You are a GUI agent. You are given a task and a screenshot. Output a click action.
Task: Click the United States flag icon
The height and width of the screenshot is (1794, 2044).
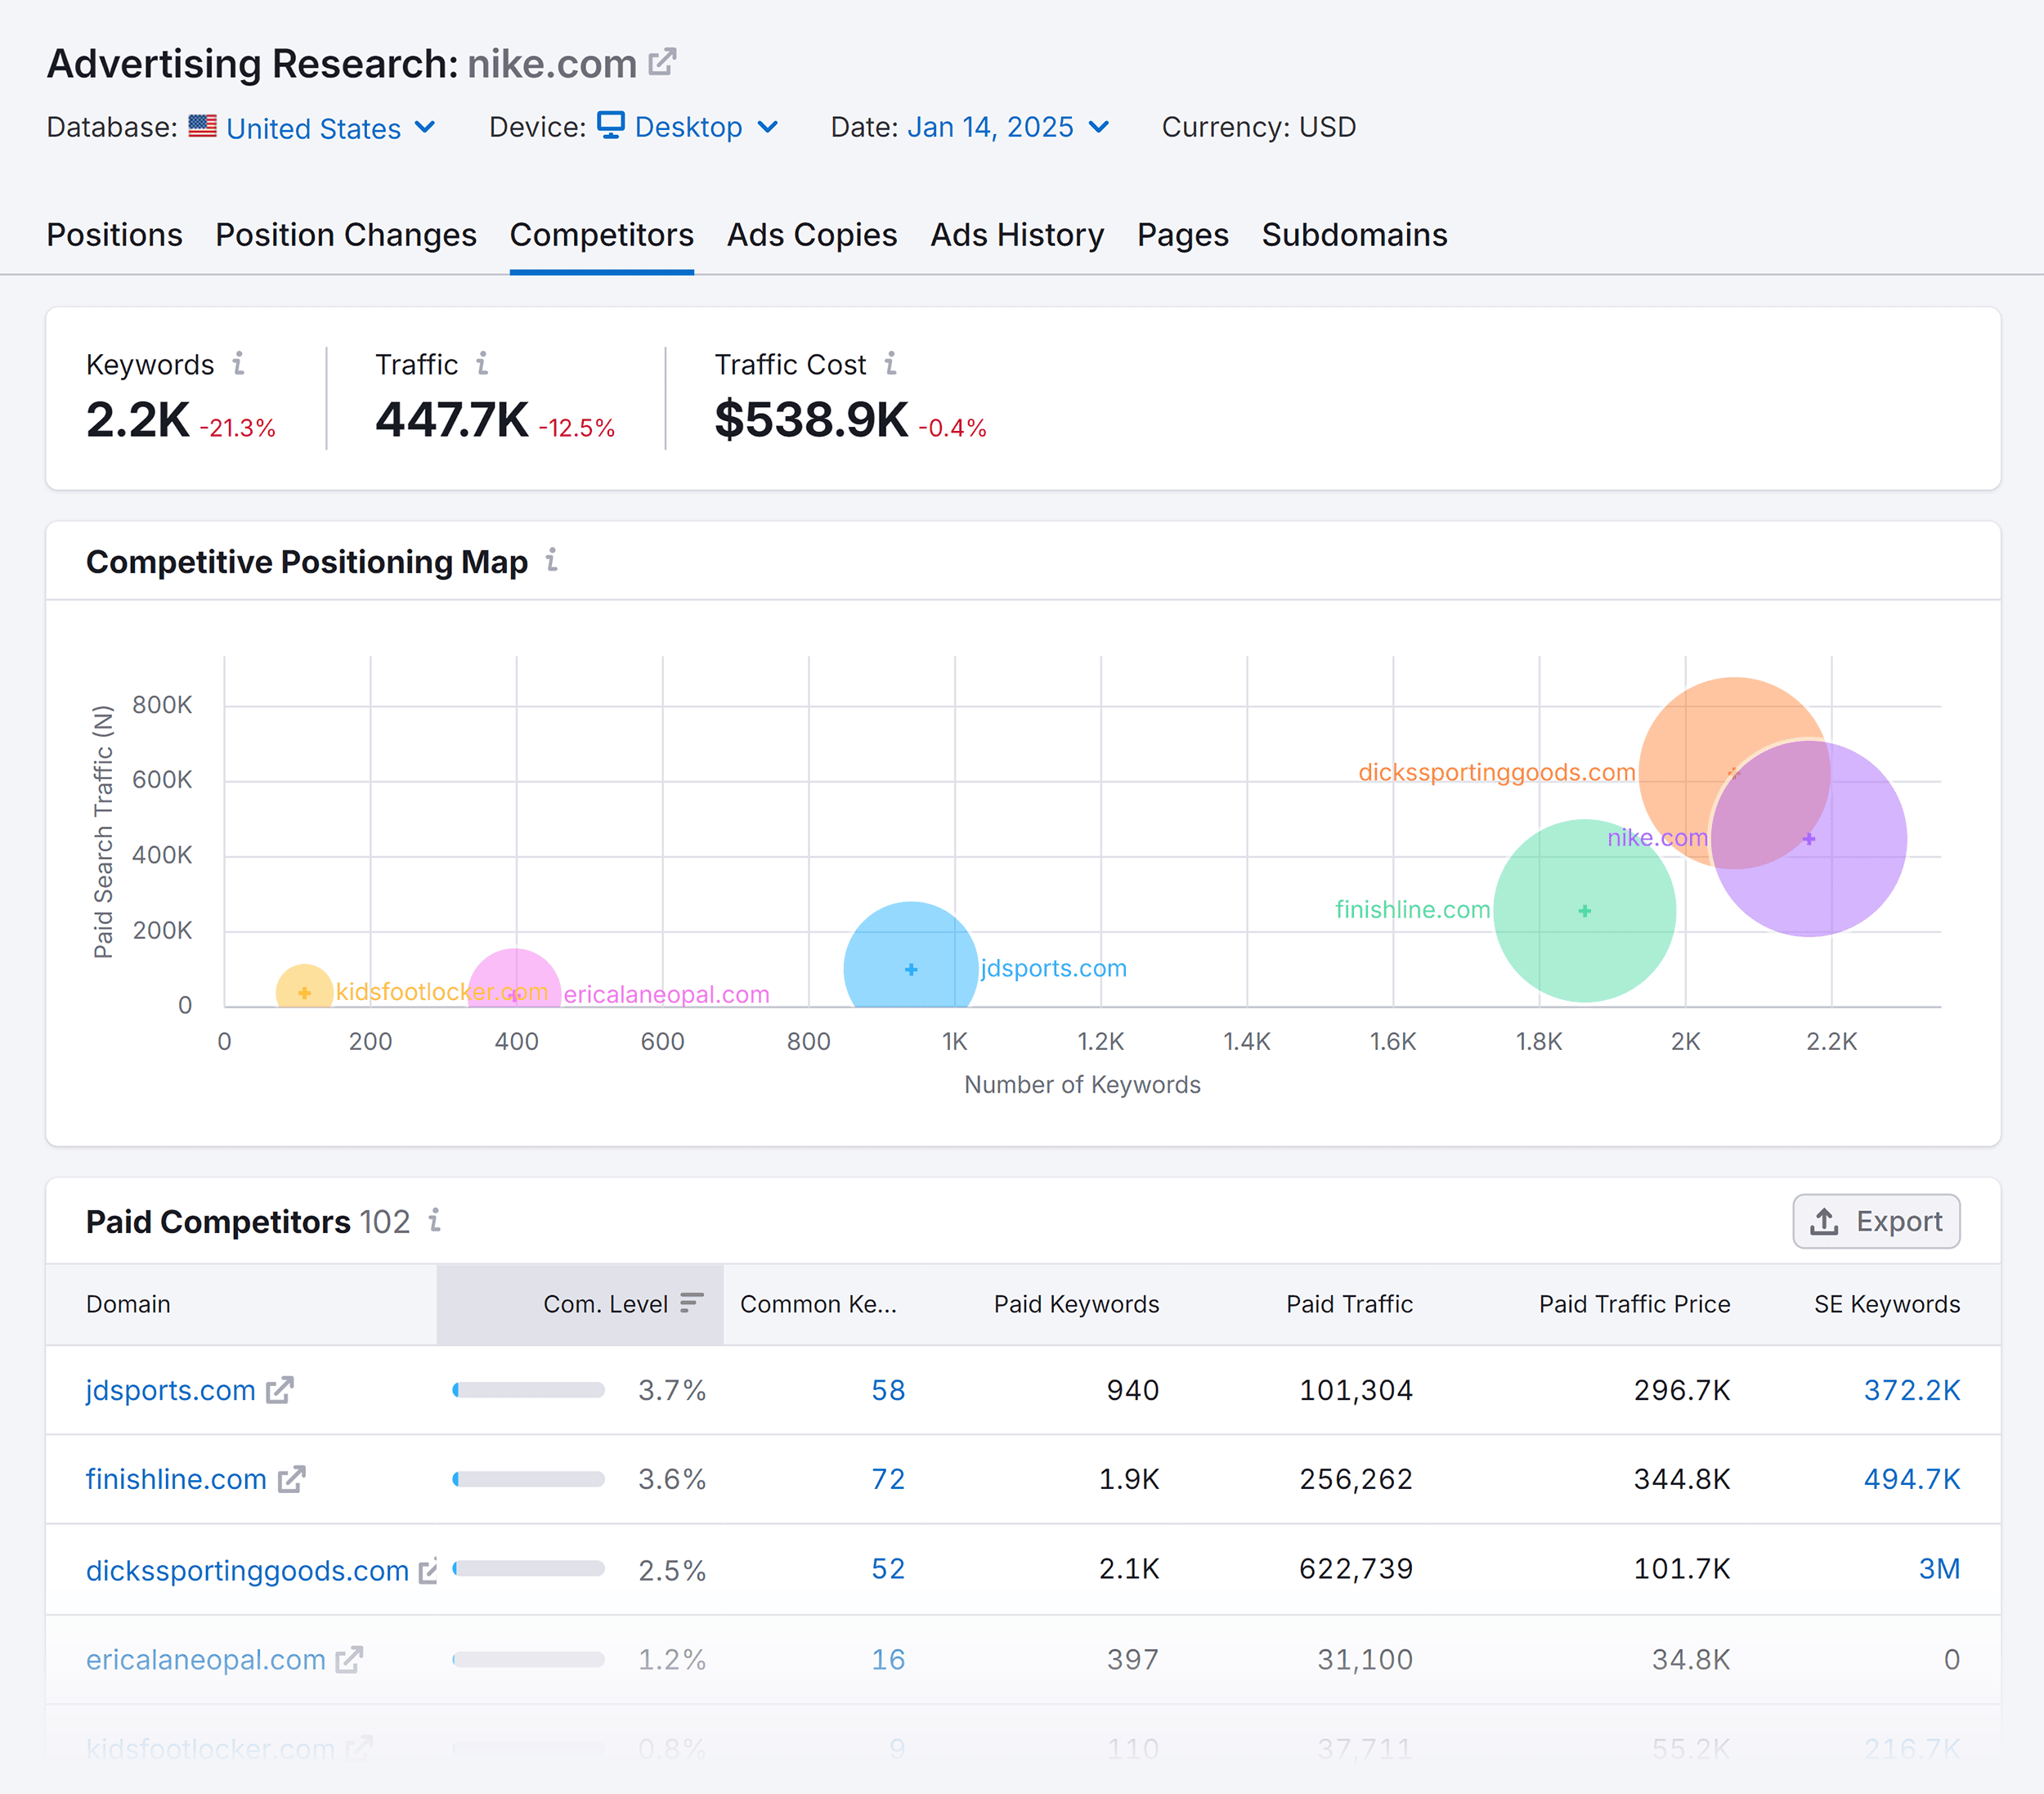202,126
